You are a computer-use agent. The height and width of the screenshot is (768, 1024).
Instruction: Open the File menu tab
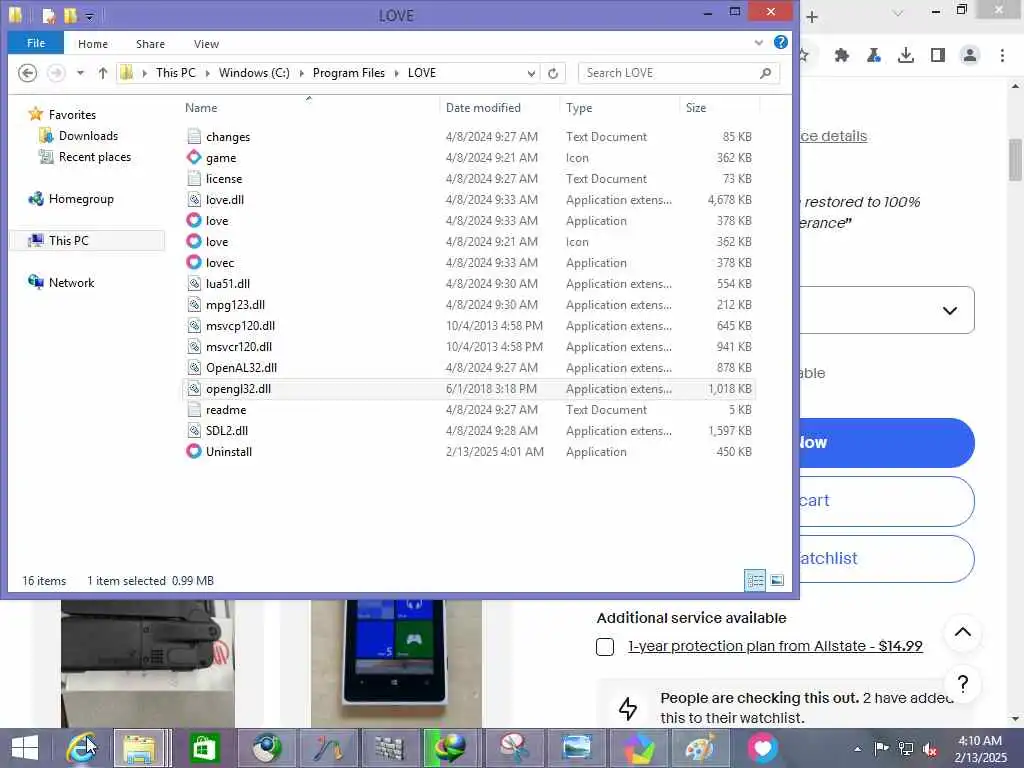pos(36,43)
